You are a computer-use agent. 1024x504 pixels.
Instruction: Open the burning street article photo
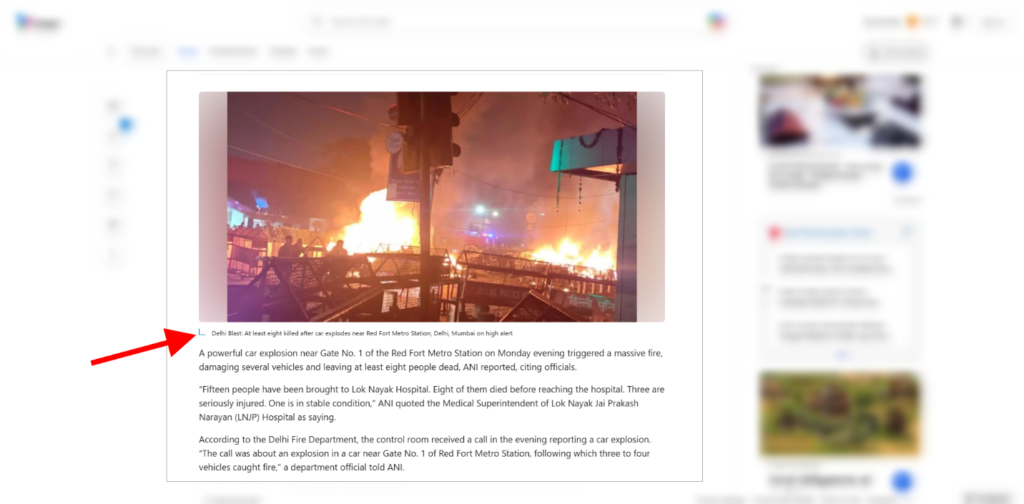pos(432,206)
